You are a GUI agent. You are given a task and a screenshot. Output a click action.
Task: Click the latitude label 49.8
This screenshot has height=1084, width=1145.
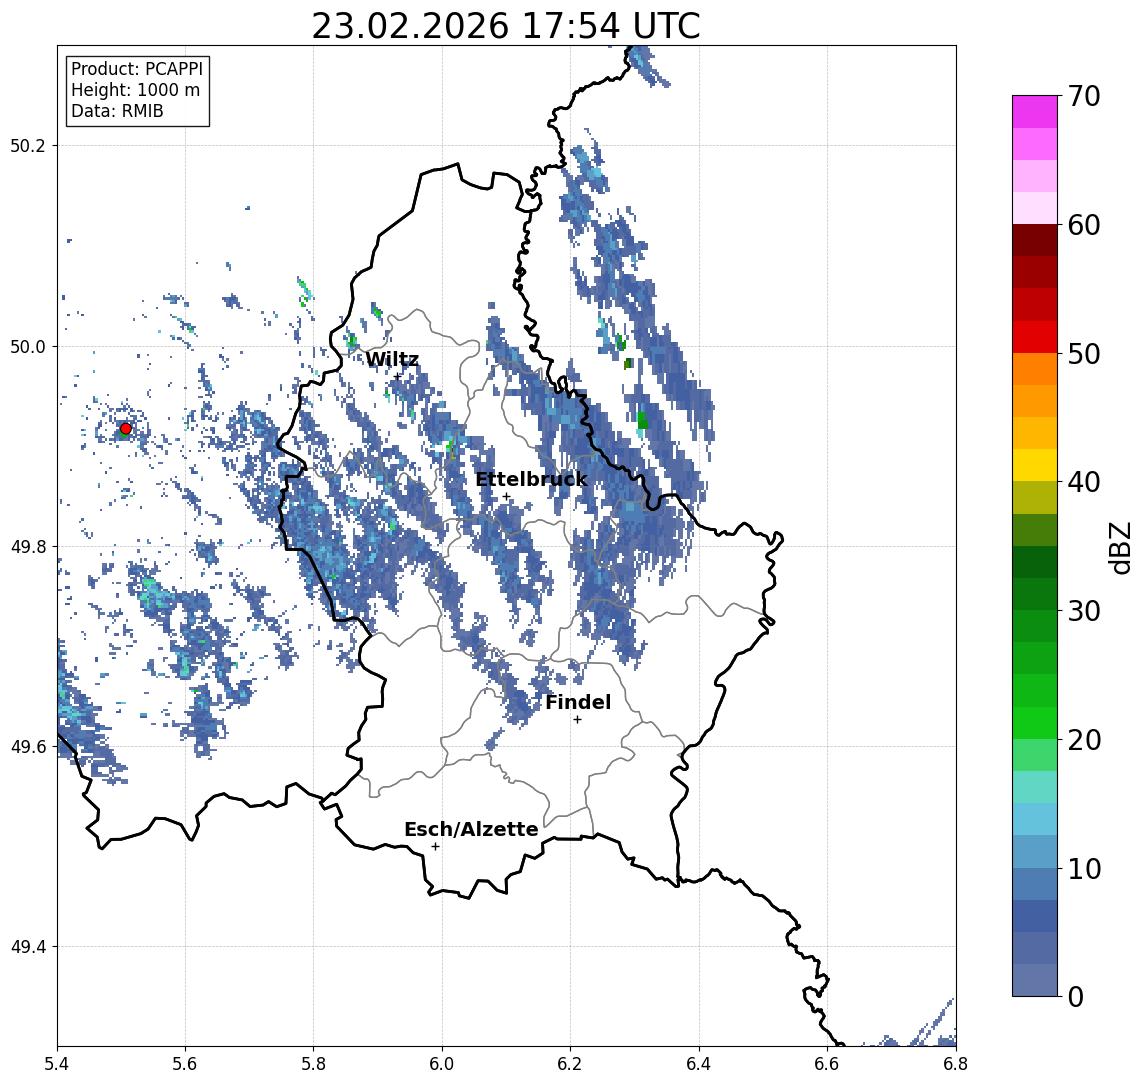[28, 546]
